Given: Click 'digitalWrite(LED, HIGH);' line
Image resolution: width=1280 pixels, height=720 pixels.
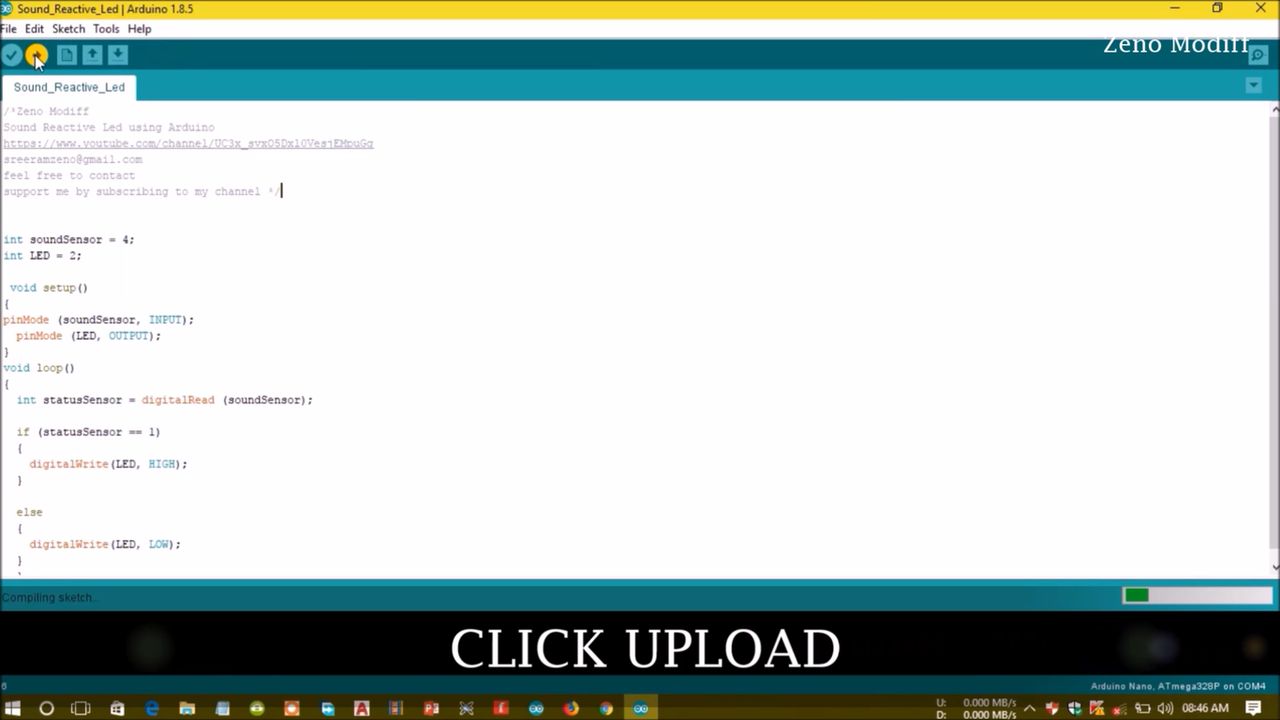Looking at the screenshot, I should (x=108, y=464).
